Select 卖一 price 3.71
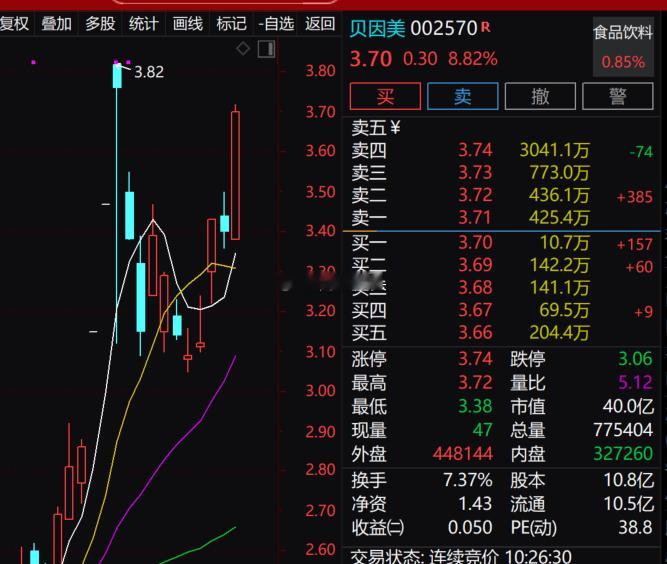The height and width of the screenshot is (564, 667). [475, 217]
